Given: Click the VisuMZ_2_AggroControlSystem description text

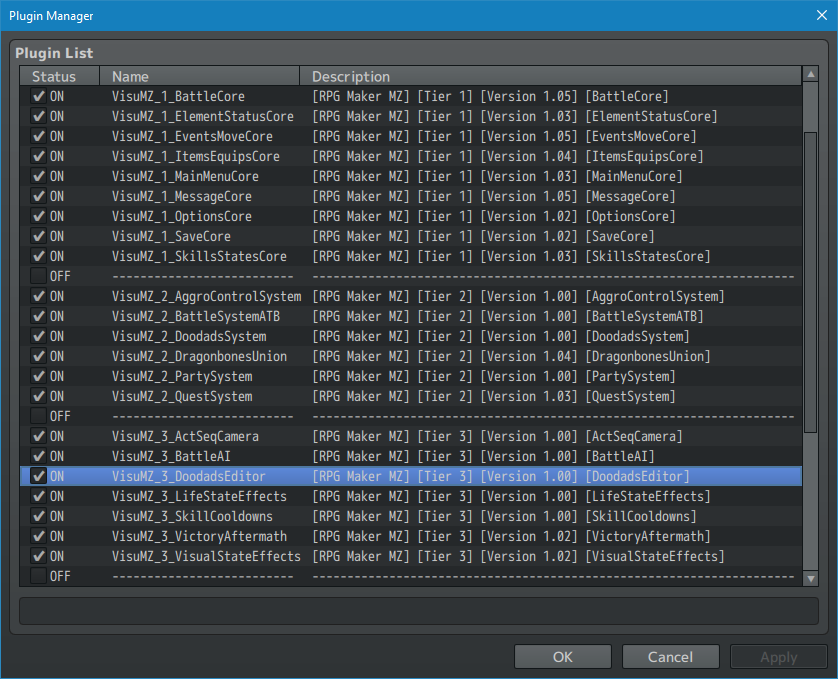Looking at the screenshot, I should [518, 296].
